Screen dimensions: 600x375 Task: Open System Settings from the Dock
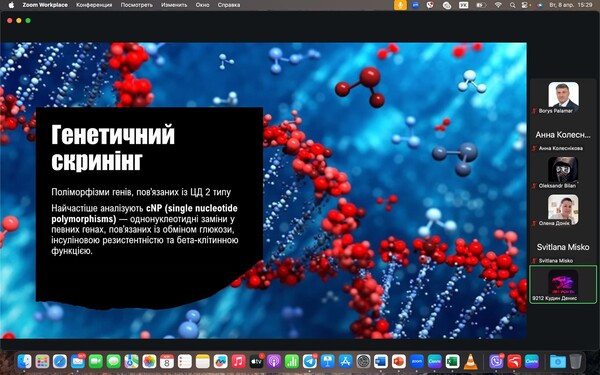point(363,361)
